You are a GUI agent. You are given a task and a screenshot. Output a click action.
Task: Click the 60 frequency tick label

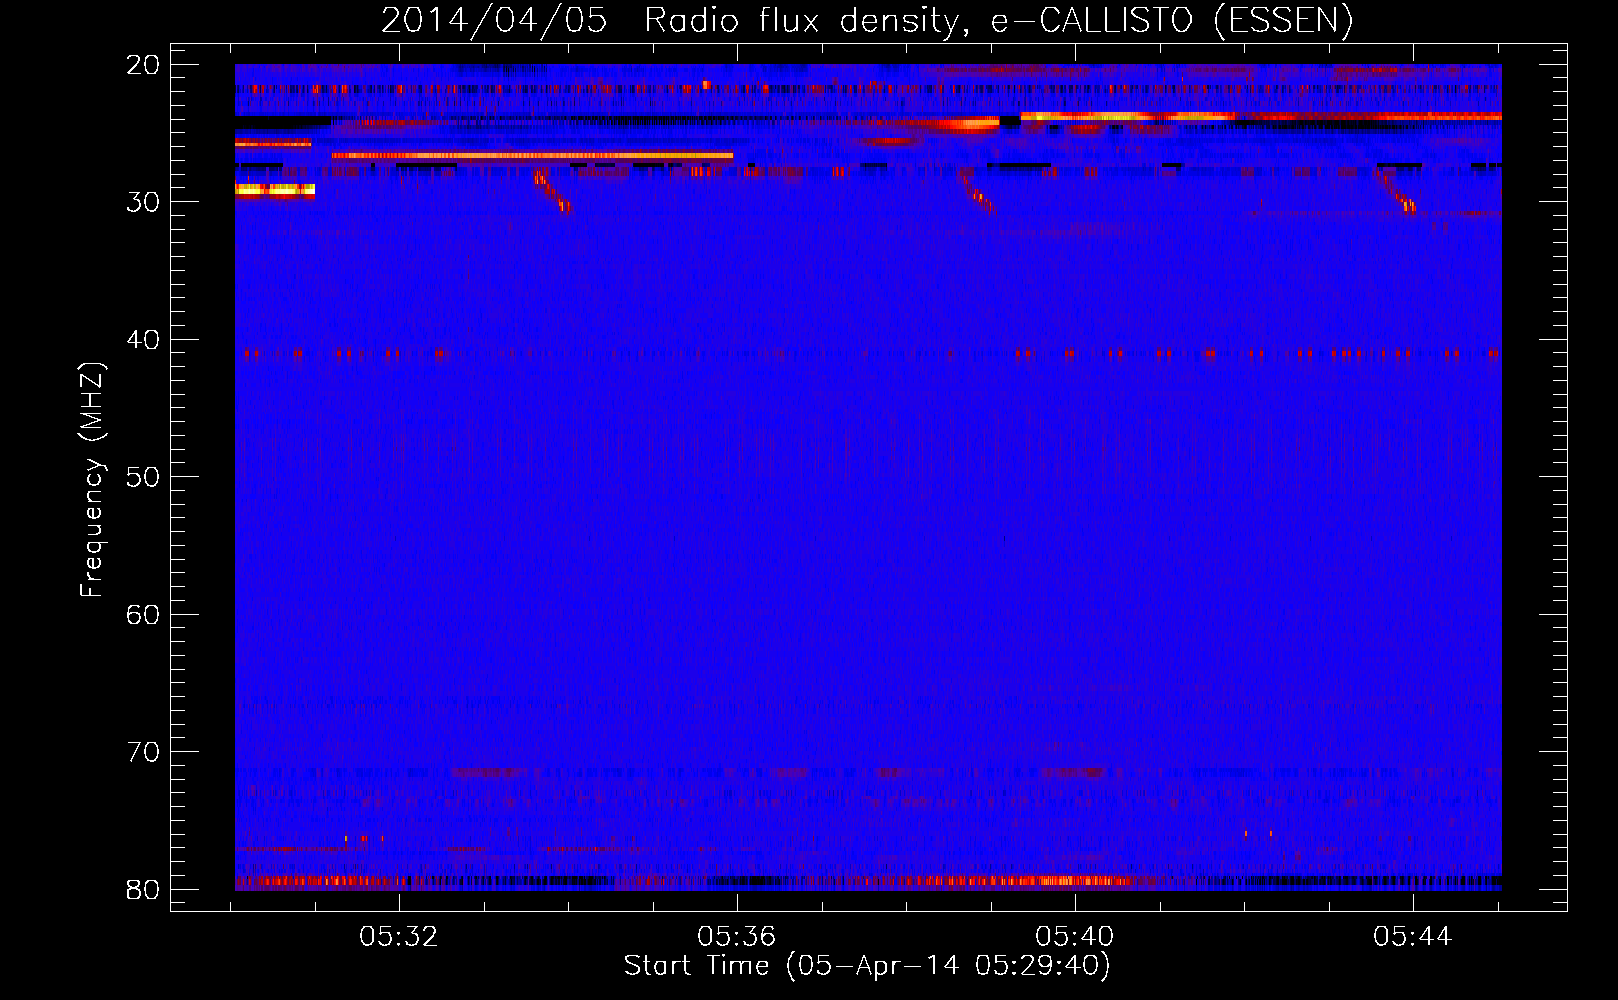(x=143, y=614)
